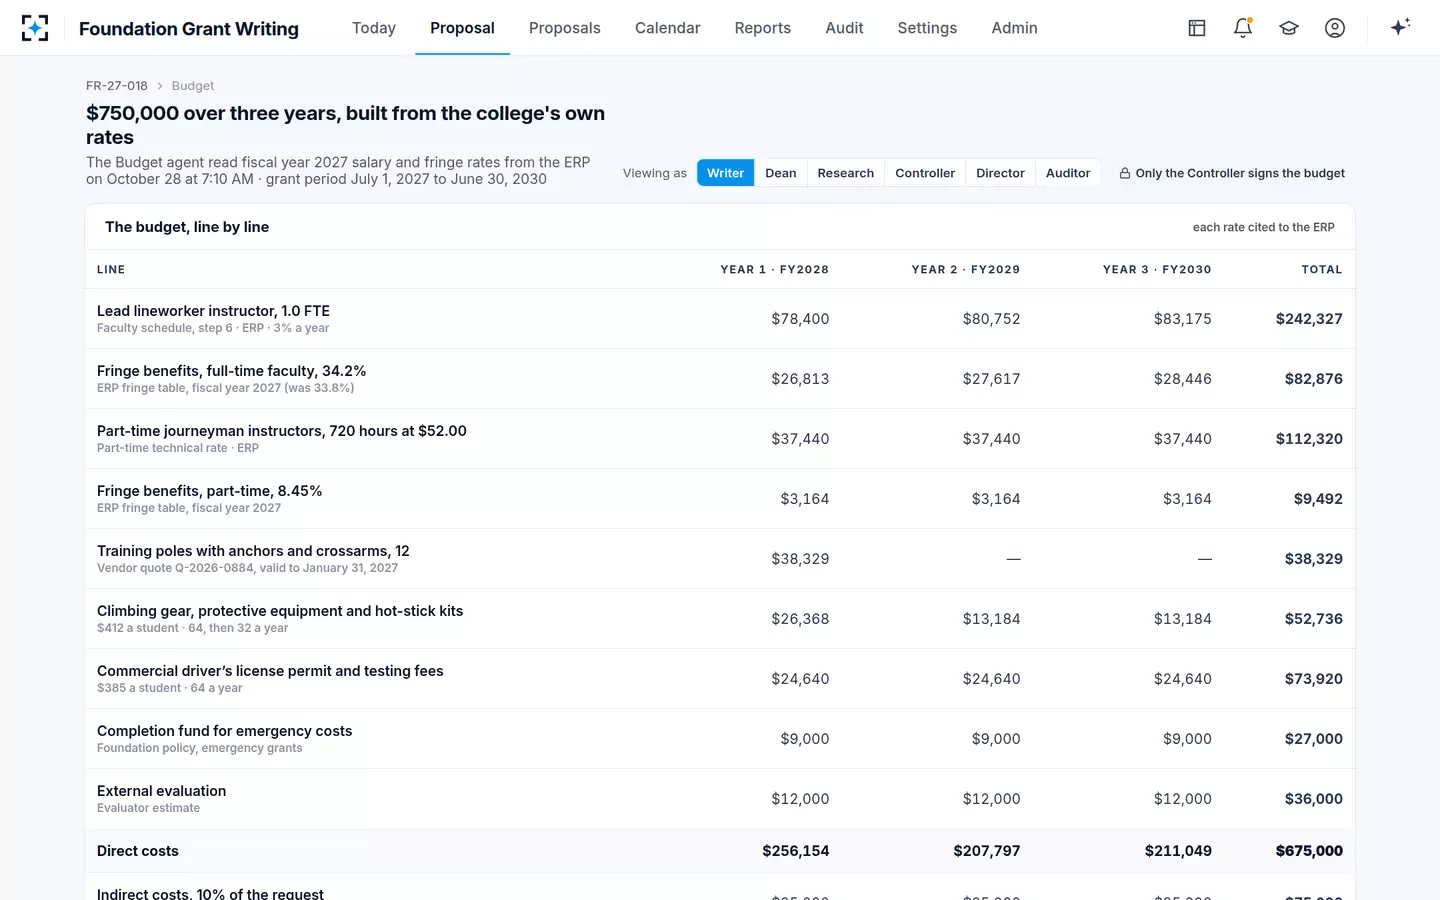This screenshot has width=1440, height=900.
Task: Select External evaluation line
Action: (720, 799)
